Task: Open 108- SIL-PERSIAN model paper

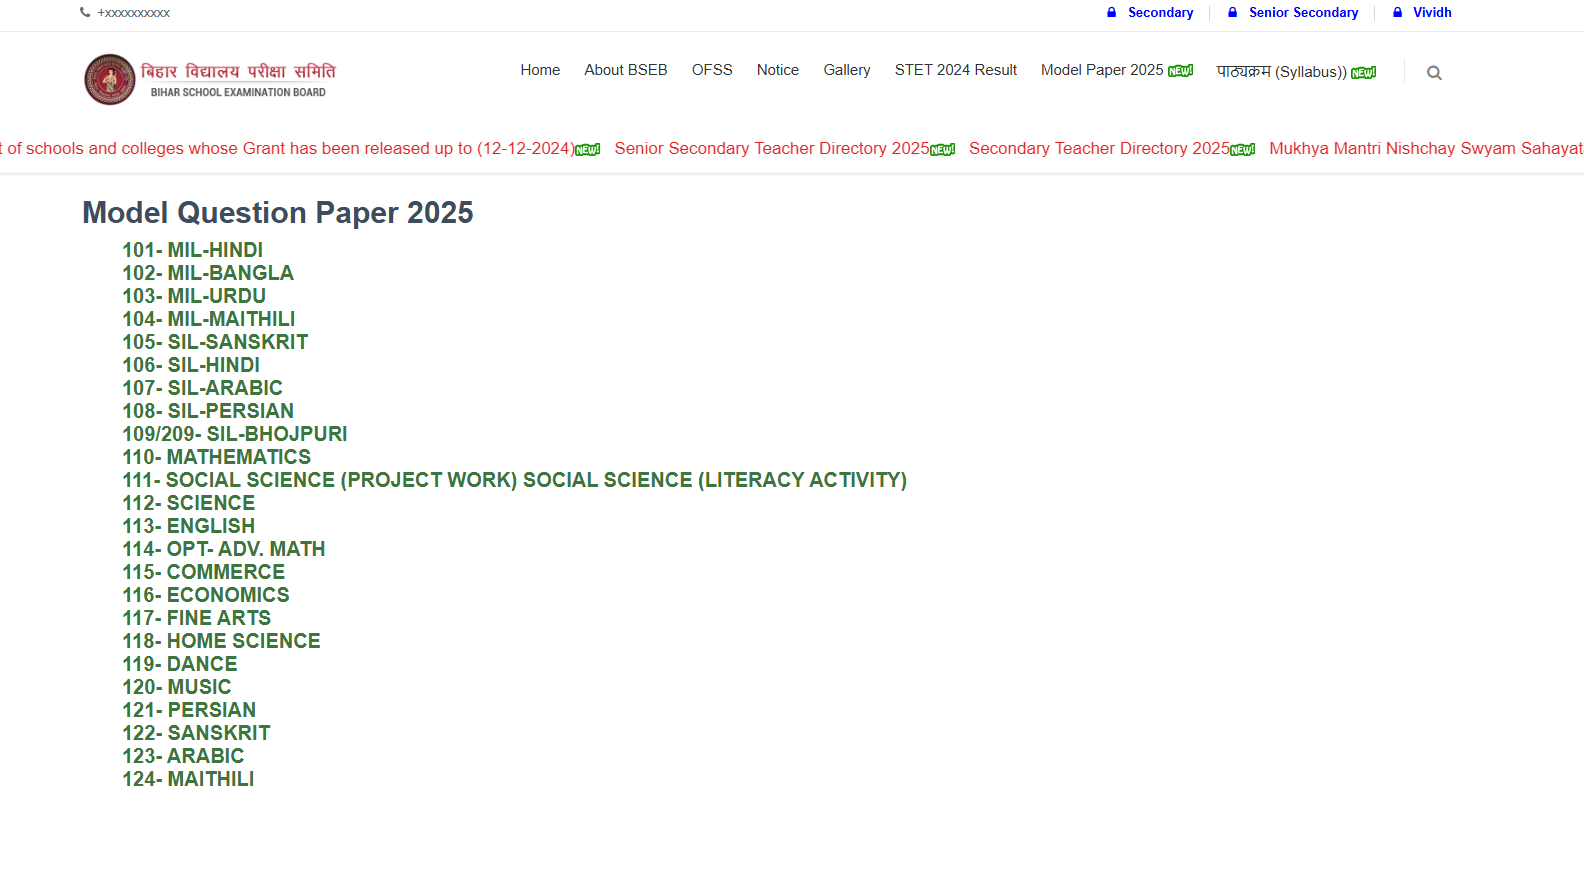Action: click(208, 411)
